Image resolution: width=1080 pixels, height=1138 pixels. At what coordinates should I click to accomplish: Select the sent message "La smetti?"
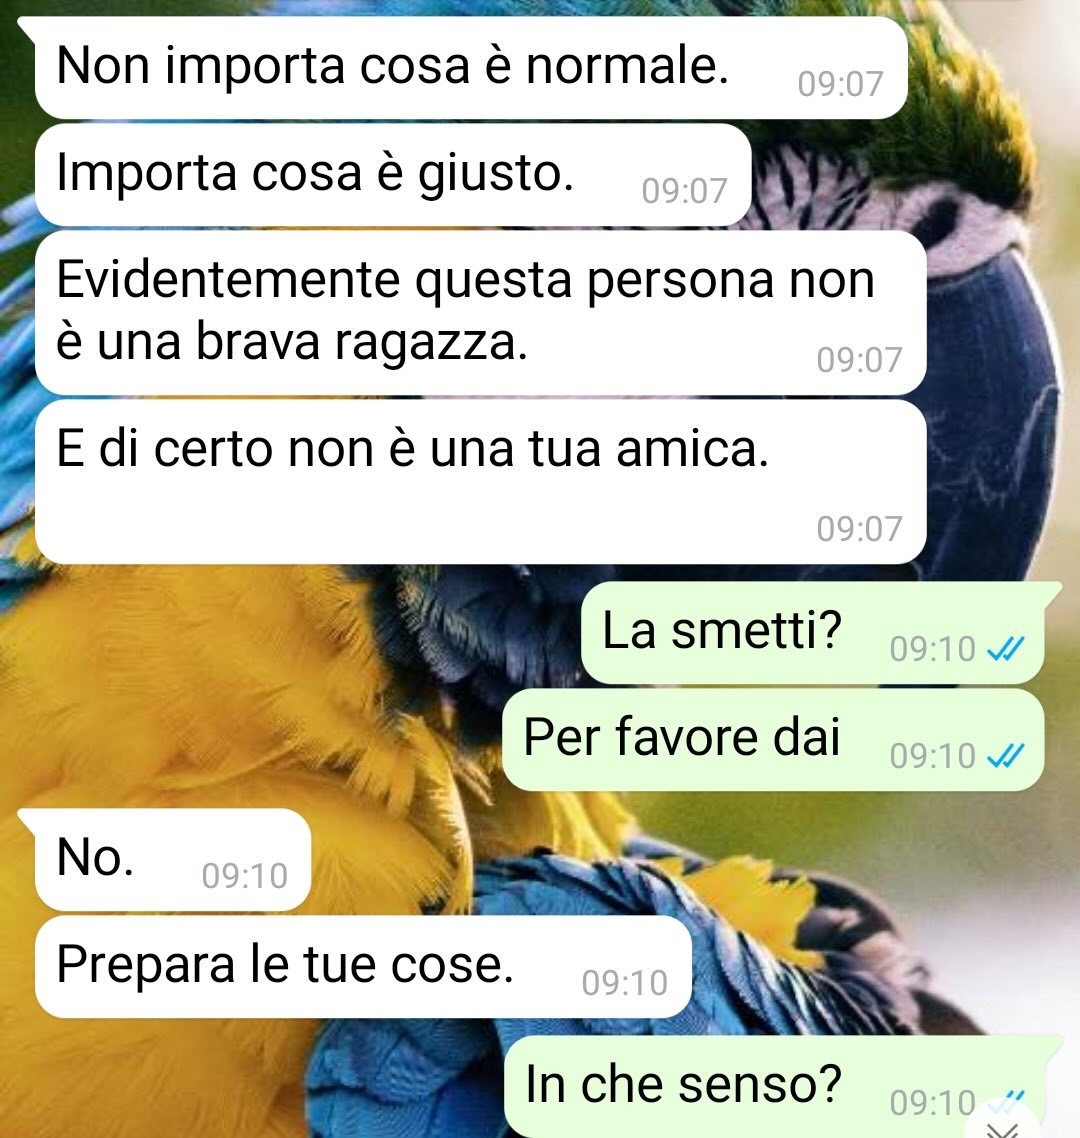(813, 632)
